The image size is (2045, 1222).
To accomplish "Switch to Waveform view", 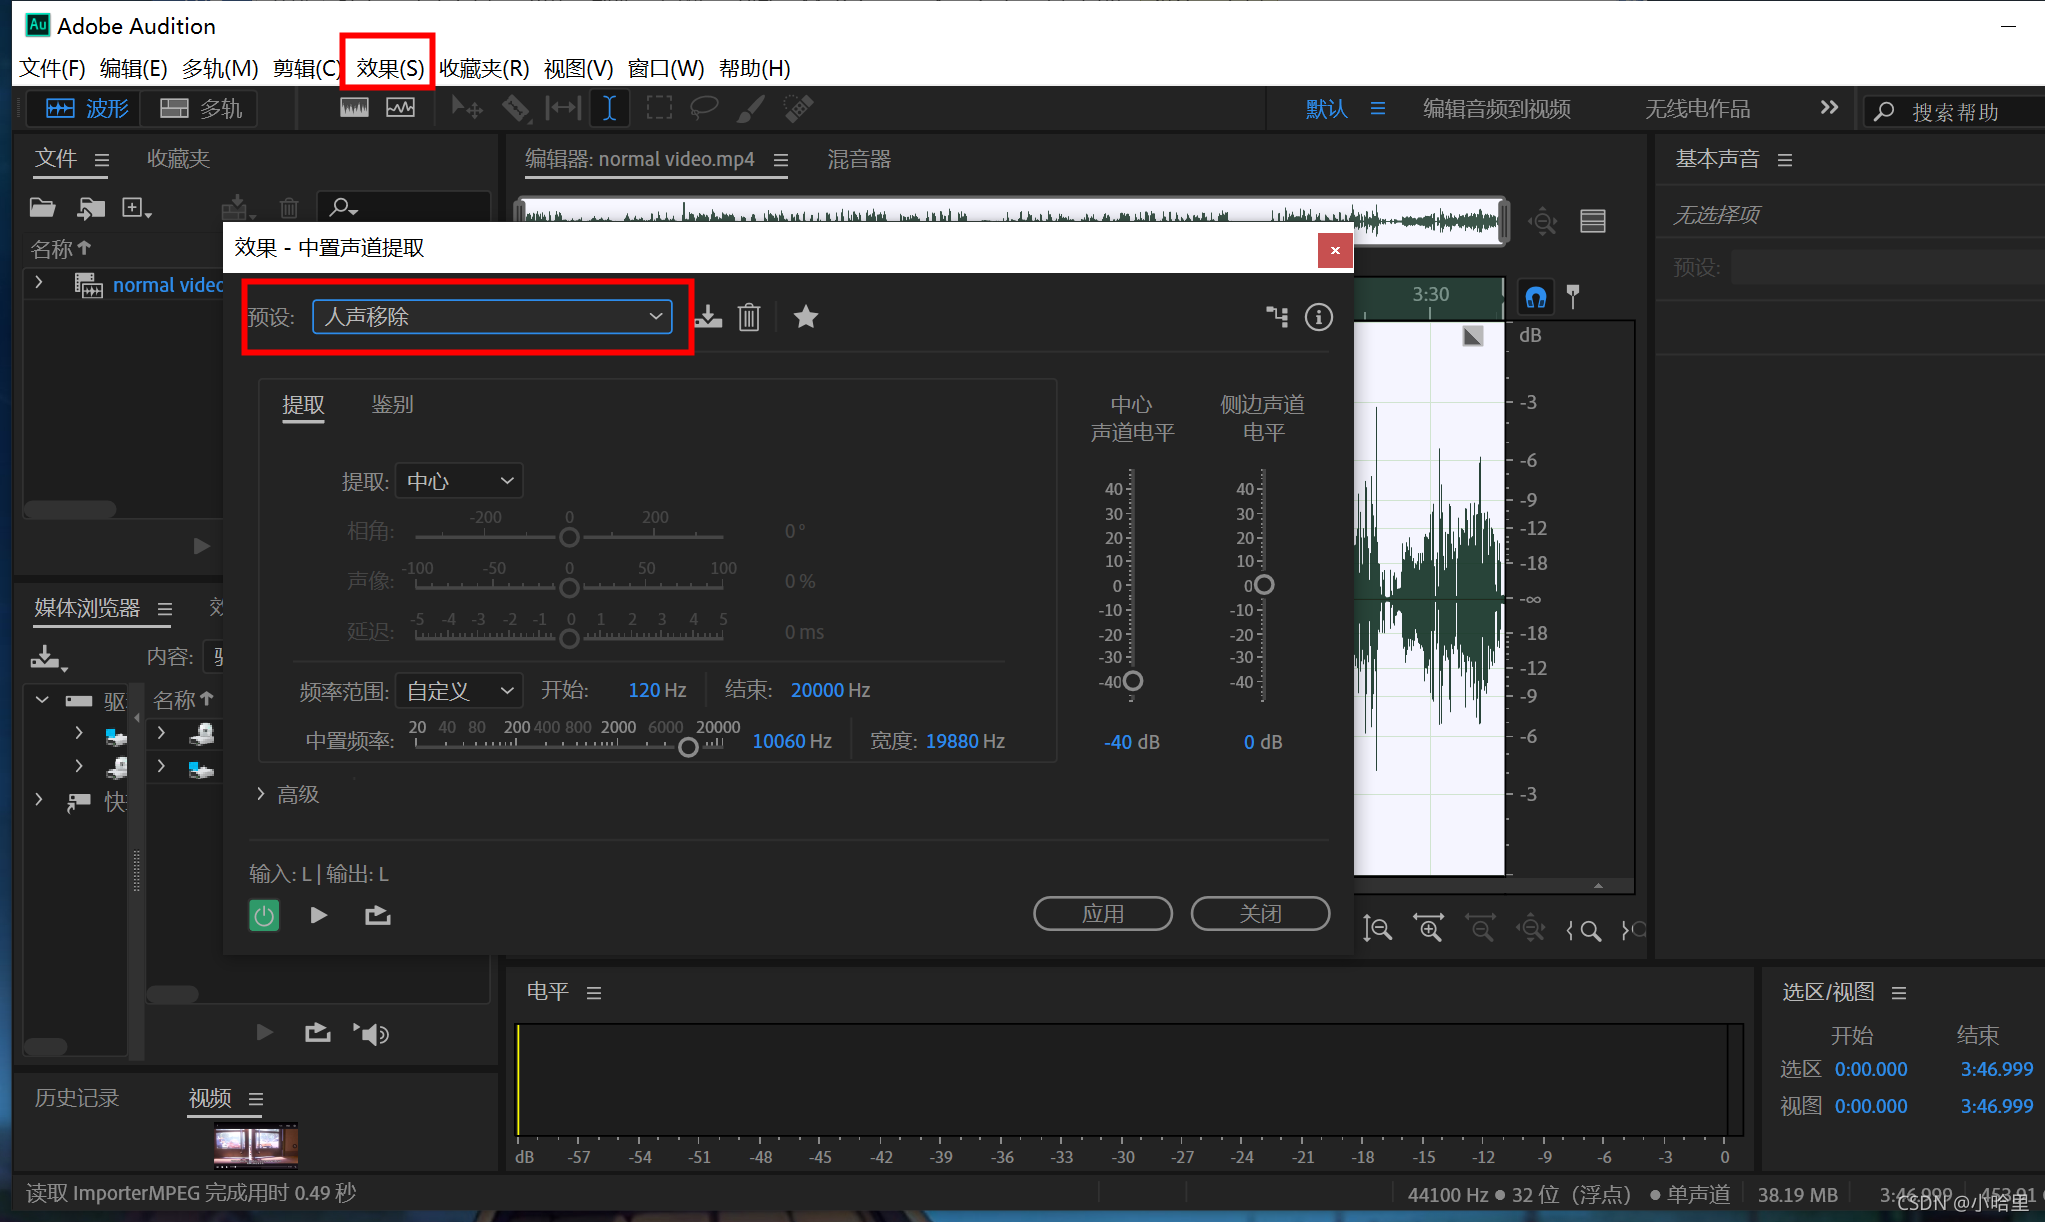I will 87,108.
